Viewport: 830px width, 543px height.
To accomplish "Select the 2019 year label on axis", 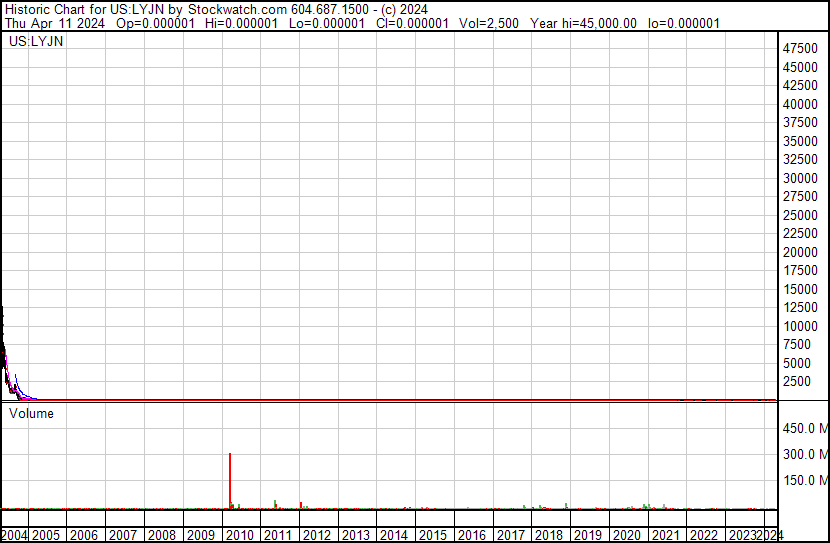I will click(x=588, y=535).
